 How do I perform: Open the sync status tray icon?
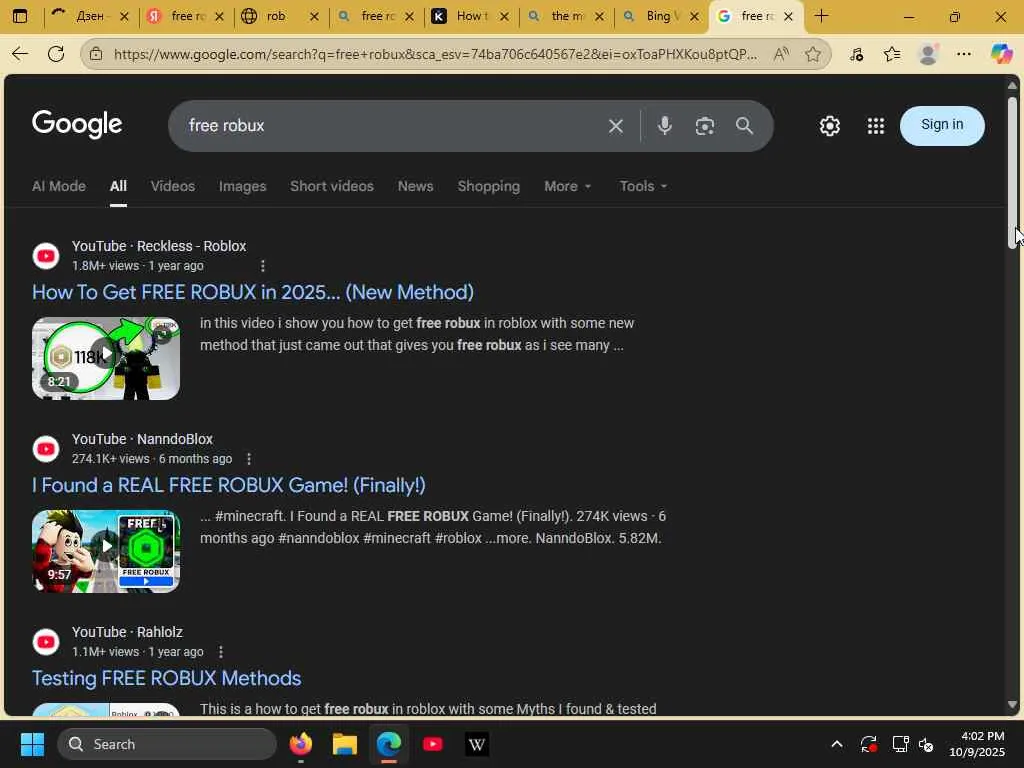869,744
